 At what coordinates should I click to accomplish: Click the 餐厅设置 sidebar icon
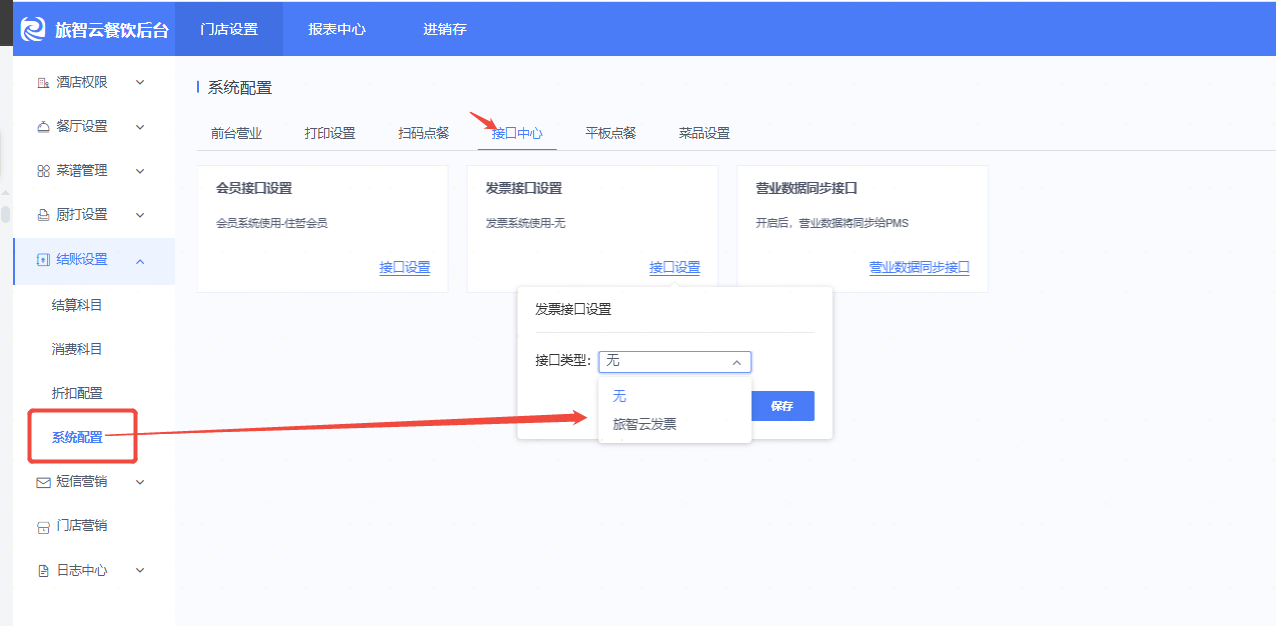click(43, 126)
